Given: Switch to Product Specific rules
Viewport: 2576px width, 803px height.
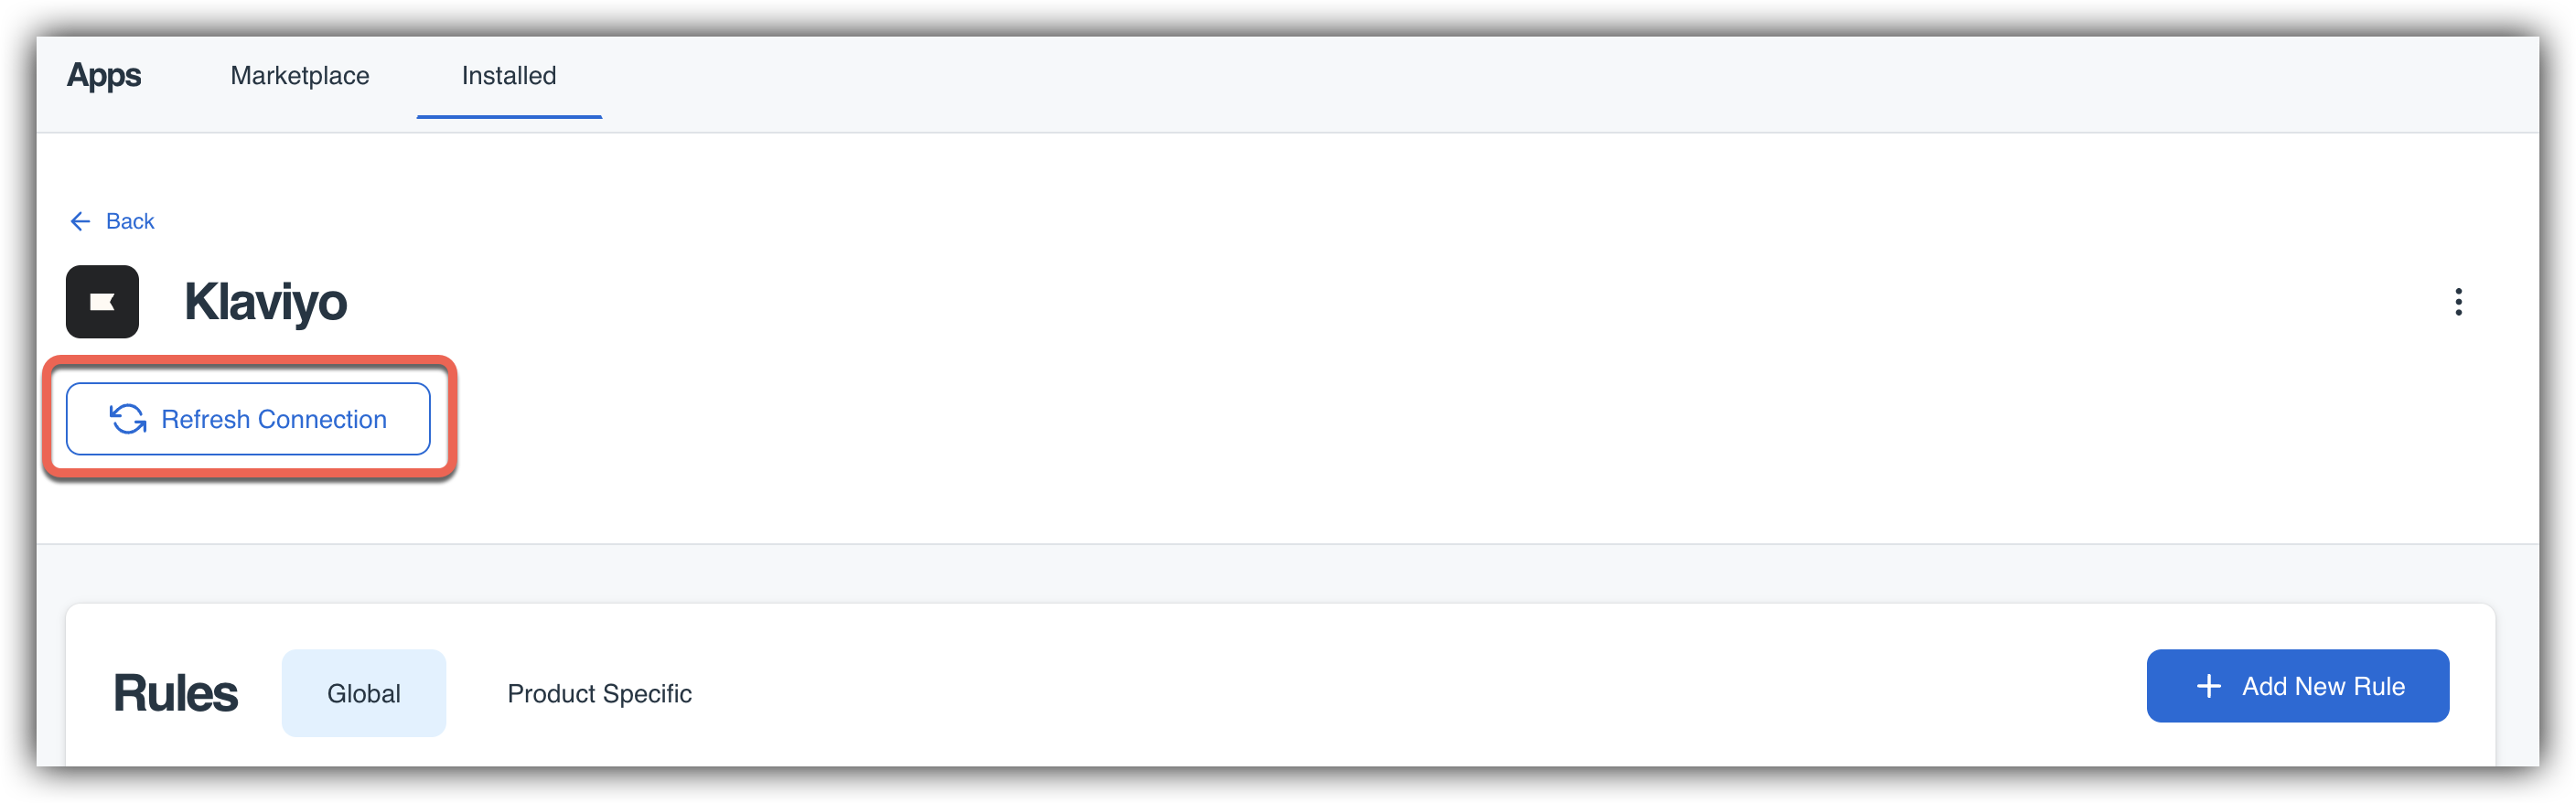Looking at the screenshot, I should click(x=599, y=693).
